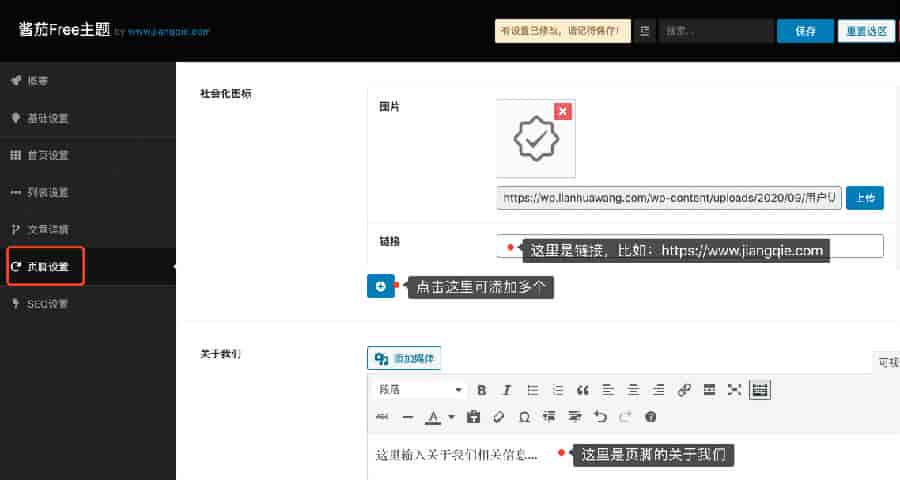Click the blue plus button to add item
The height and width of the screenshot is (480, 900).
pyautogui.click(x=380, y=286)
